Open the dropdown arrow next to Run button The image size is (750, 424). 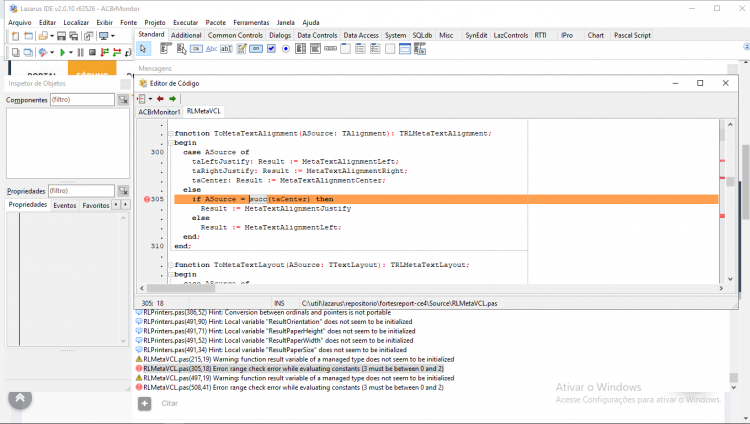(x=71, y=52)
